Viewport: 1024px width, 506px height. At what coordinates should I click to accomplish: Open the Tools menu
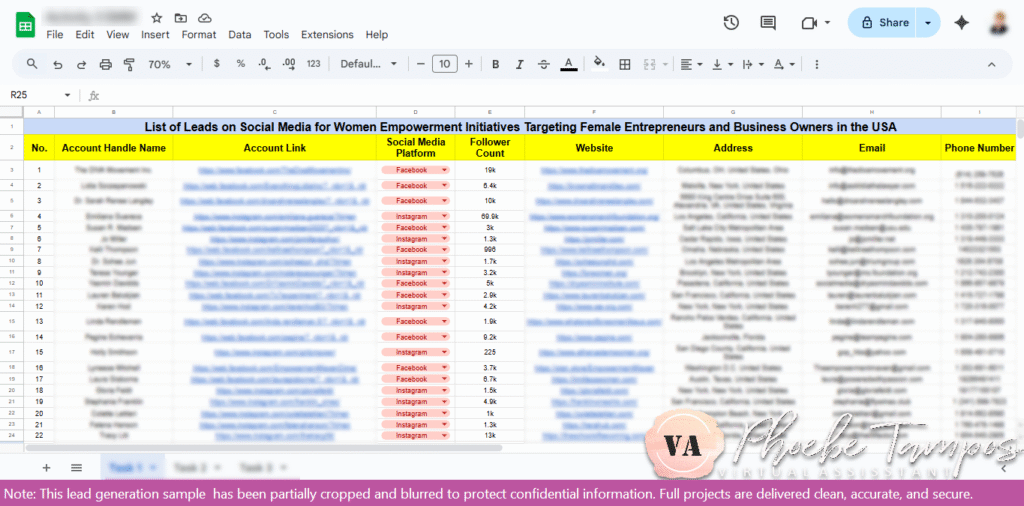pyautogui.click(x=276, y=35)
